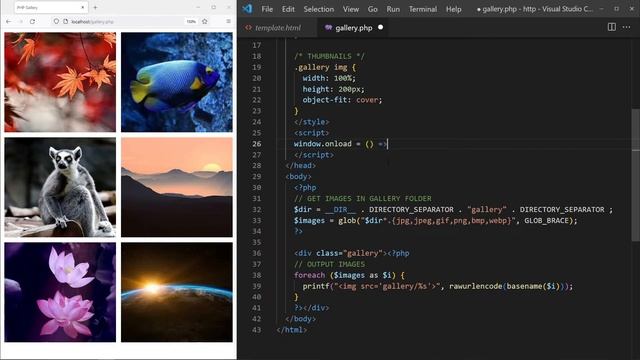Click the 'GLOB_BRACE' constant on line 33
The image size is (640, 360).
pos(547,220)
